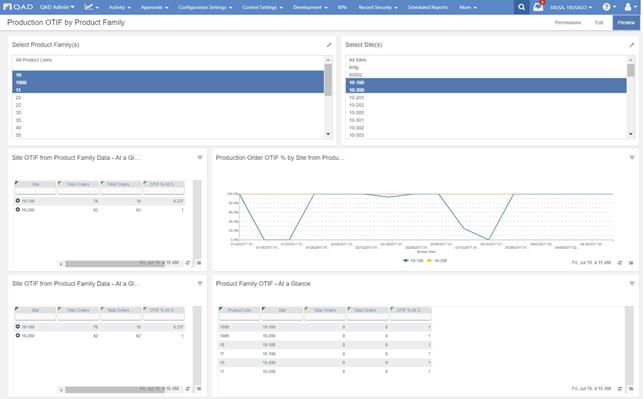643x399 pixels.
Task: Click the Preview button
Action: pos(626,23)
